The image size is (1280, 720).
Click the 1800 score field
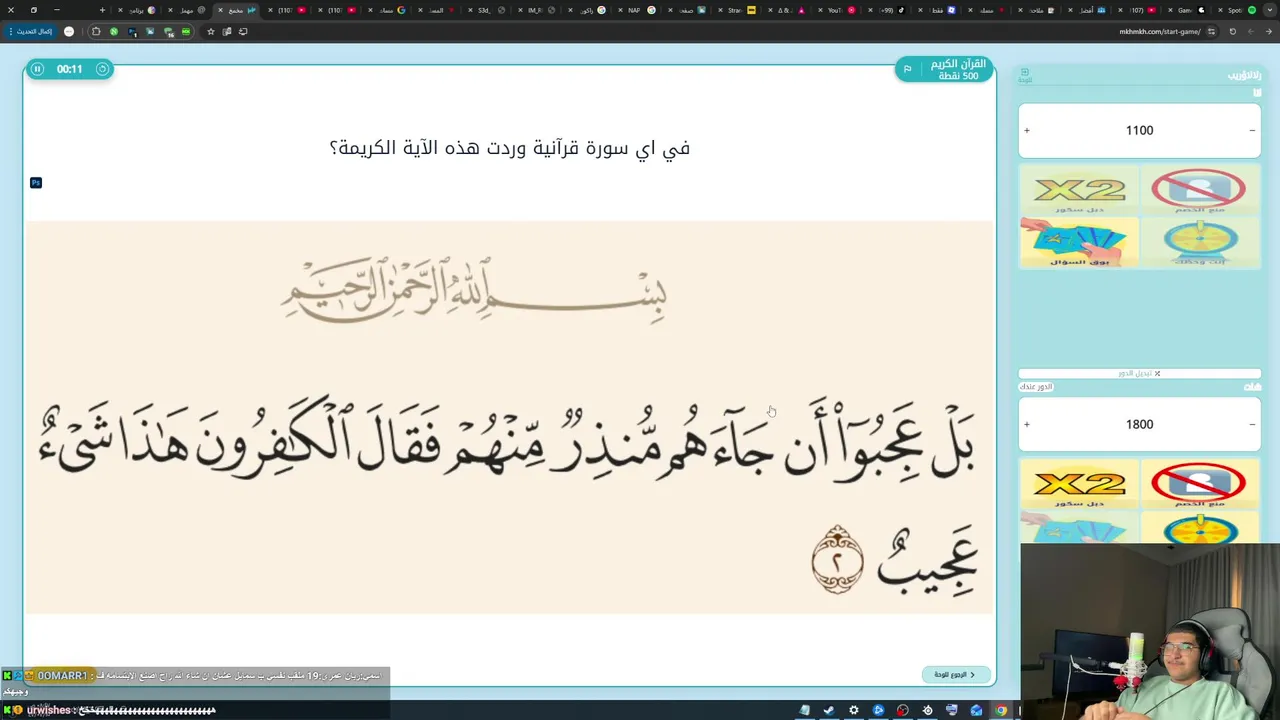pyautogui.click(x=1139, y=424)
